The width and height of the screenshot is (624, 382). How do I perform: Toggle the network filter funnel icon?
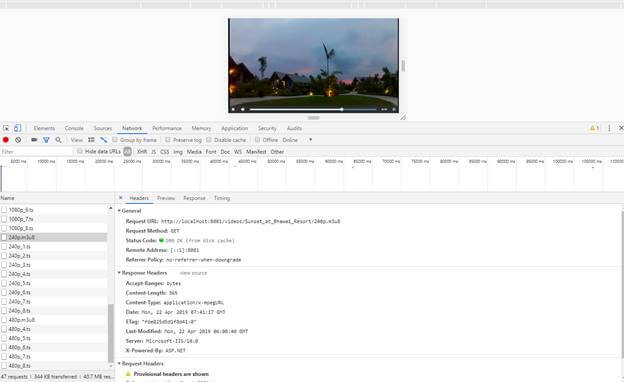coord(46,140)
